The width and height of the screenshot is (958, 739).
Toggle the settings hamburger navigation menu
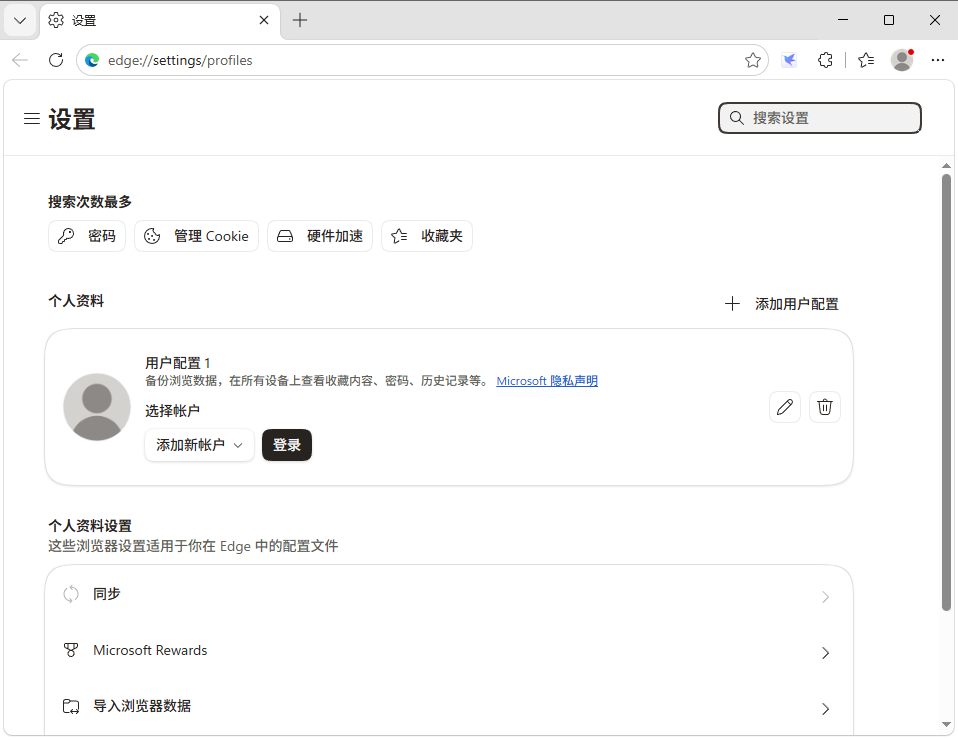(32, 118)
